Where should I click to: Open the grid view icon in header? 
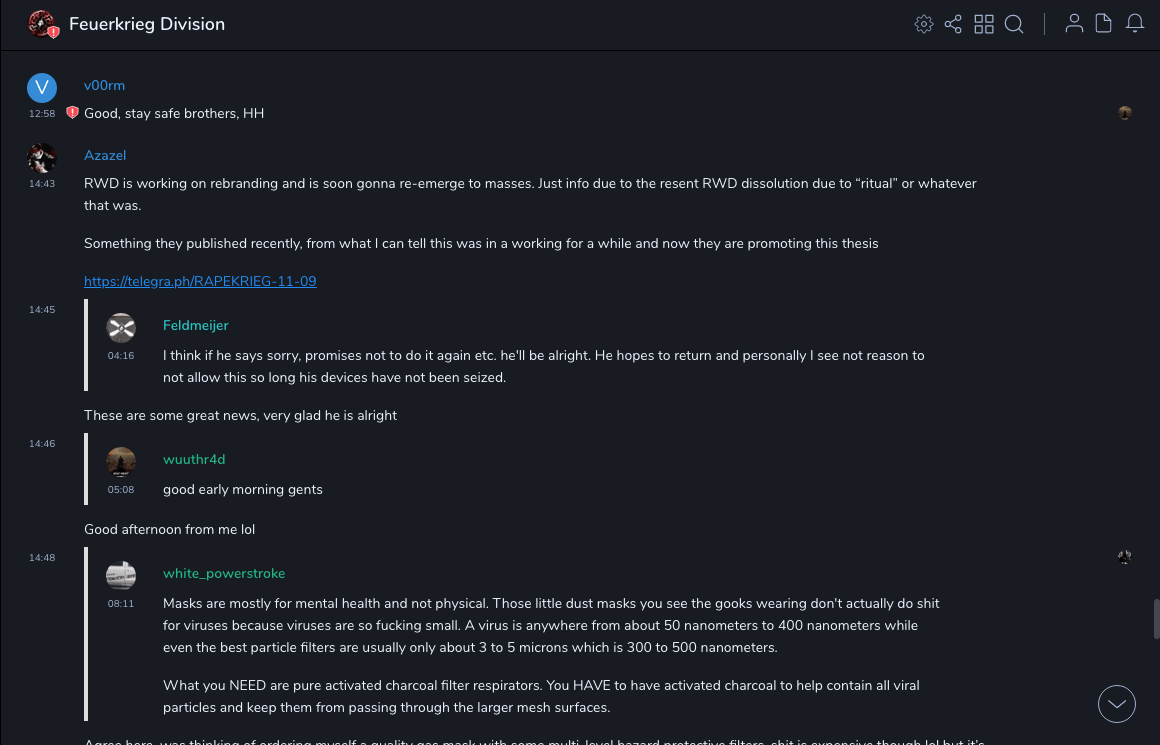point(984,24)
